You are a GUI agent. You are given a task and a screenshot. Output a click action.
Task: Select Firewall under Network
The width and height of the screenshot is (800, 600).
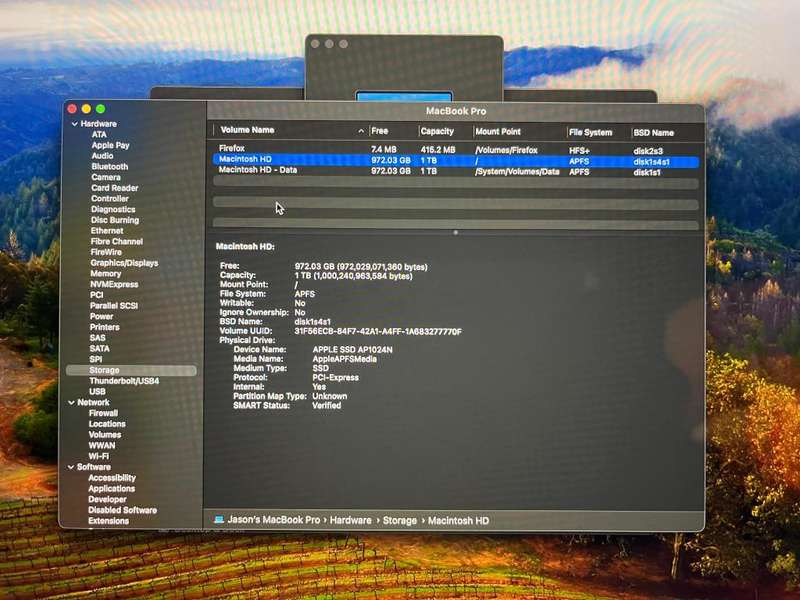[103, 413]
